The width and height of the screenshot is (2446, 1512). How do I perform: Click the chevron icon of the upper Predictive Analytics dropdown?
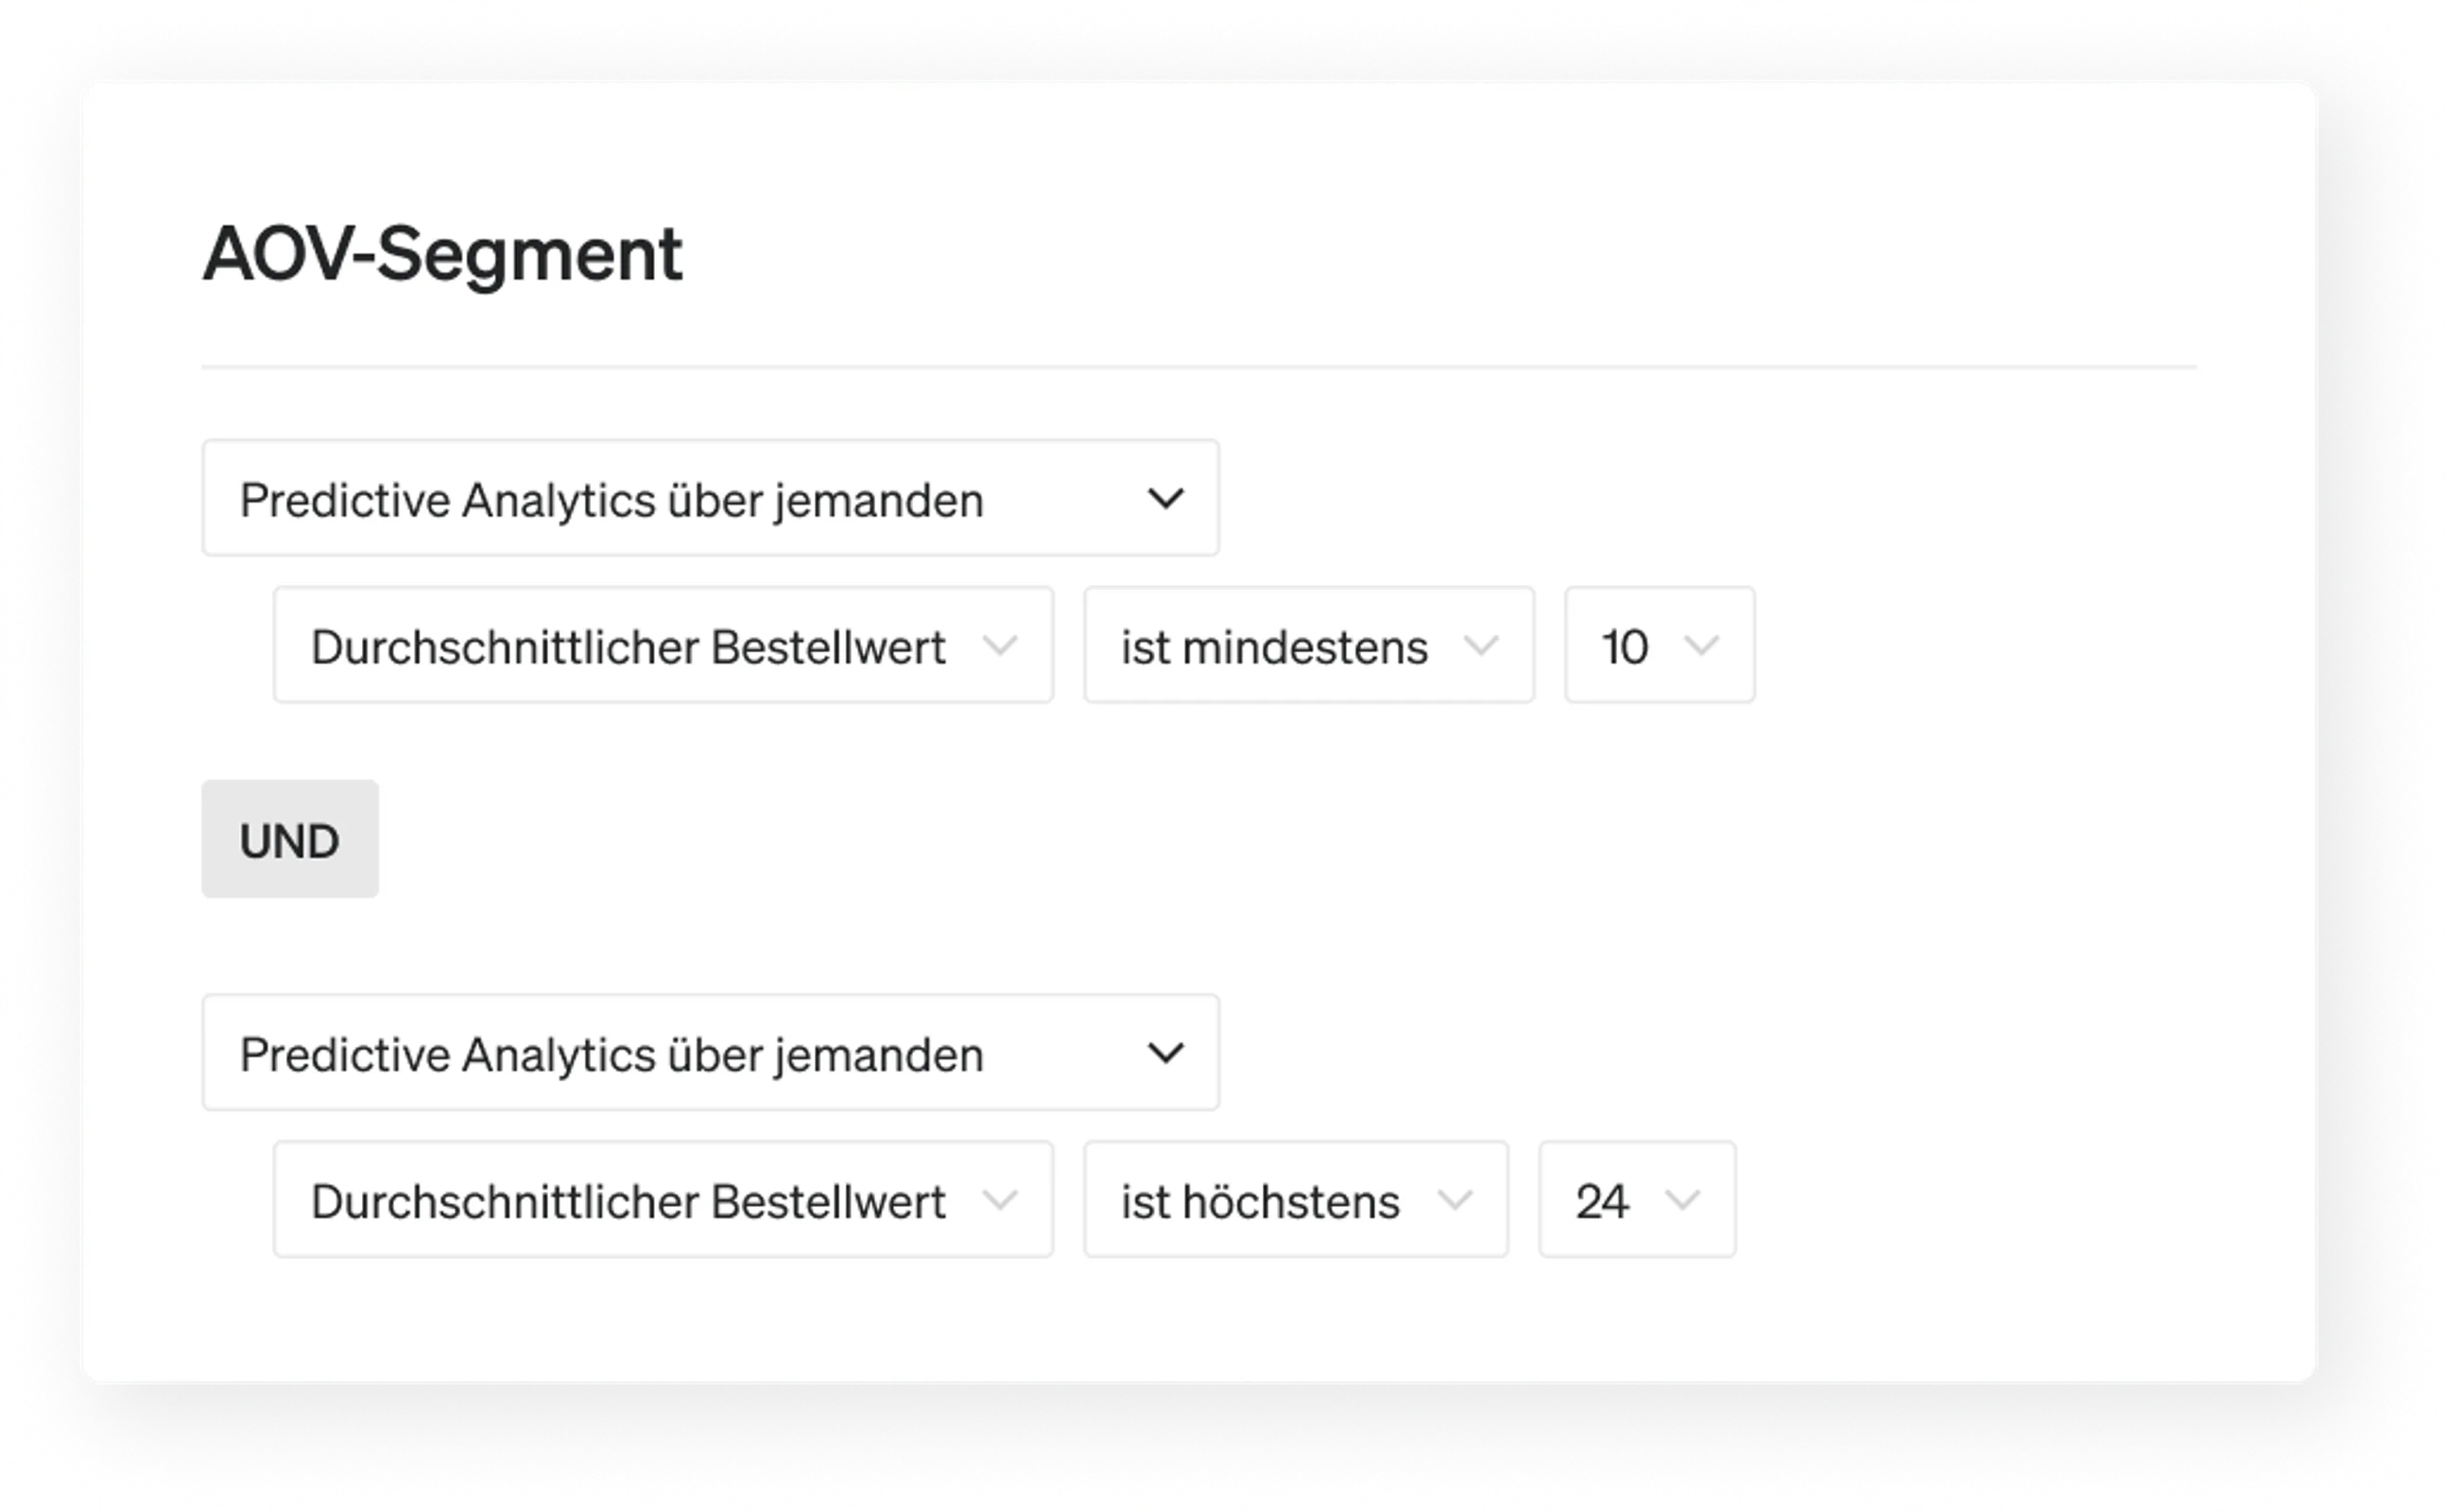[x=1165, y=498]
